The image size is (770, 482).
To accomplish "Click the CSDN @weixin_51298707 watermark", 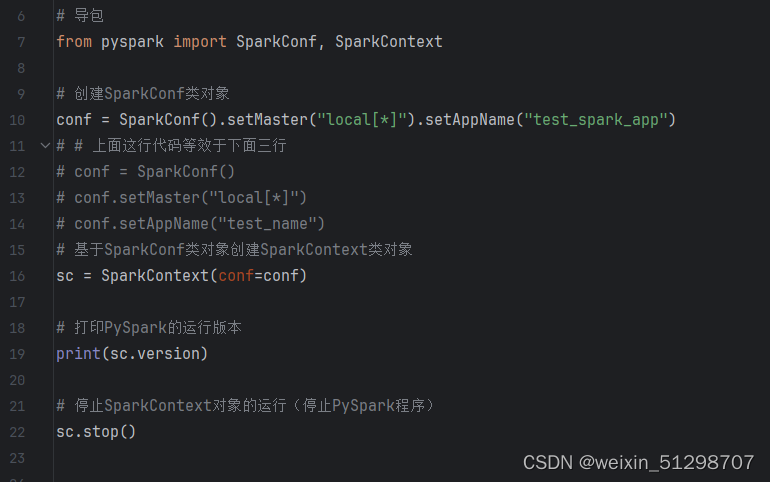I will 638,462.
